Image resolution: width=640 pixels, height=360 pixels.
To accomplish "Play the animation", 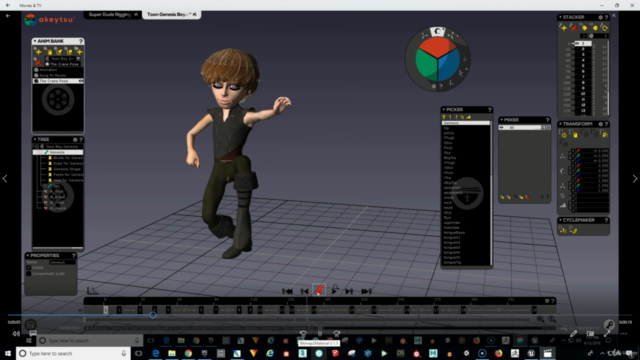I will [334, 291].
